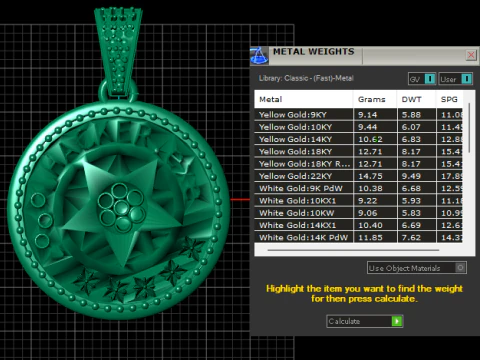Click the 9.49 DWT value

411,176
